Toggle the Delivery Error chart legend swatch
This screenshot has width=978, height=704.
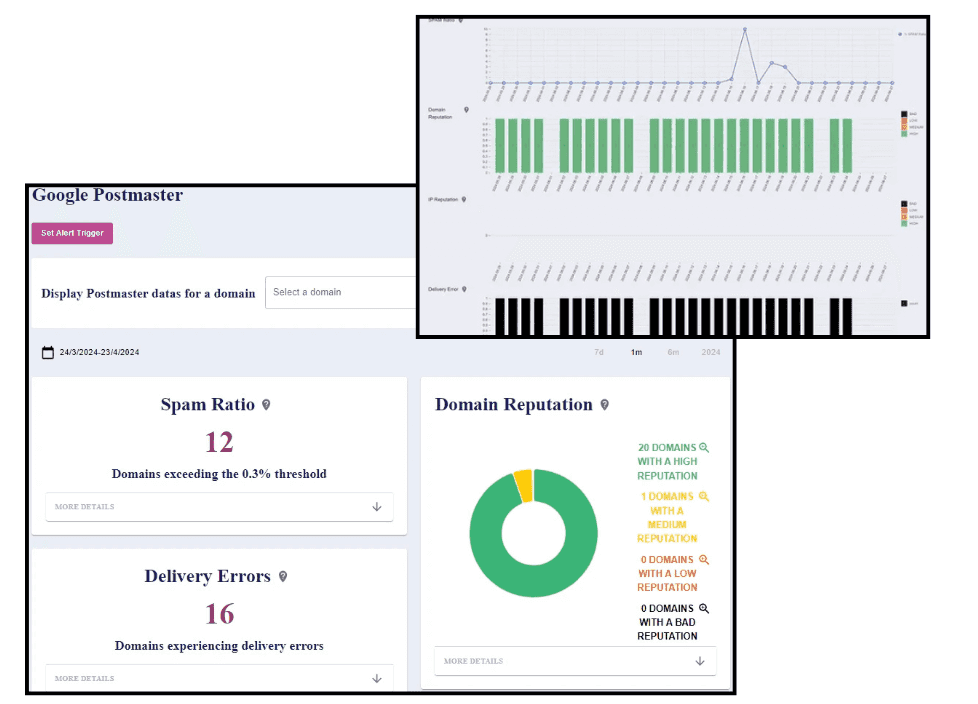click(x=904, y=304)
